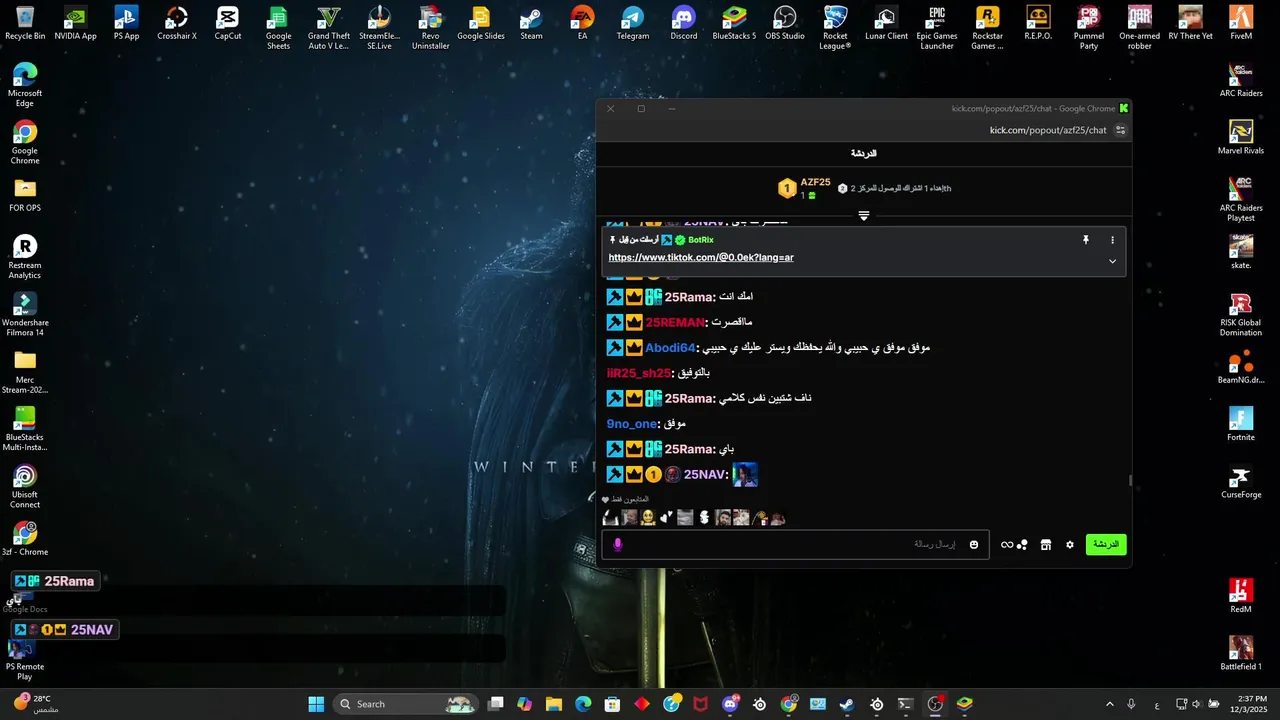Open pinned message three-dot options menu
Viewport: 1280px width, 720px height.
1112,240
